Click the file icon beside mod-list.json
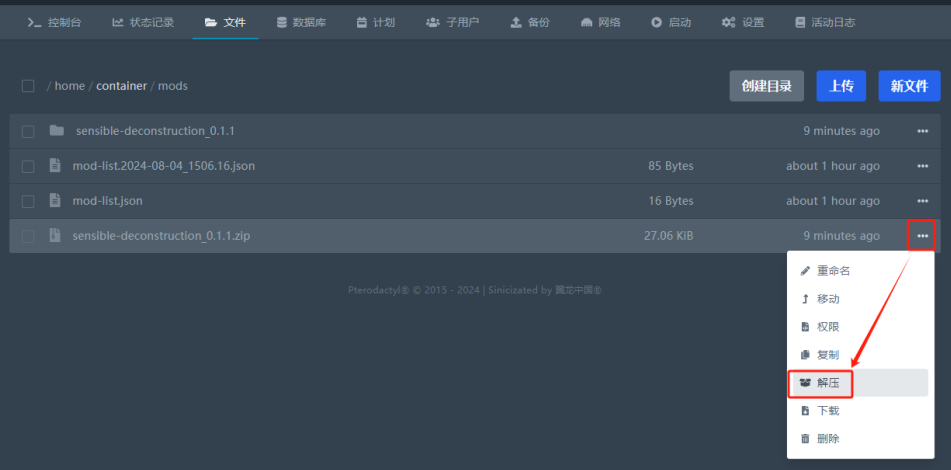This screenshot has width=951, height=470. [56, 201]
